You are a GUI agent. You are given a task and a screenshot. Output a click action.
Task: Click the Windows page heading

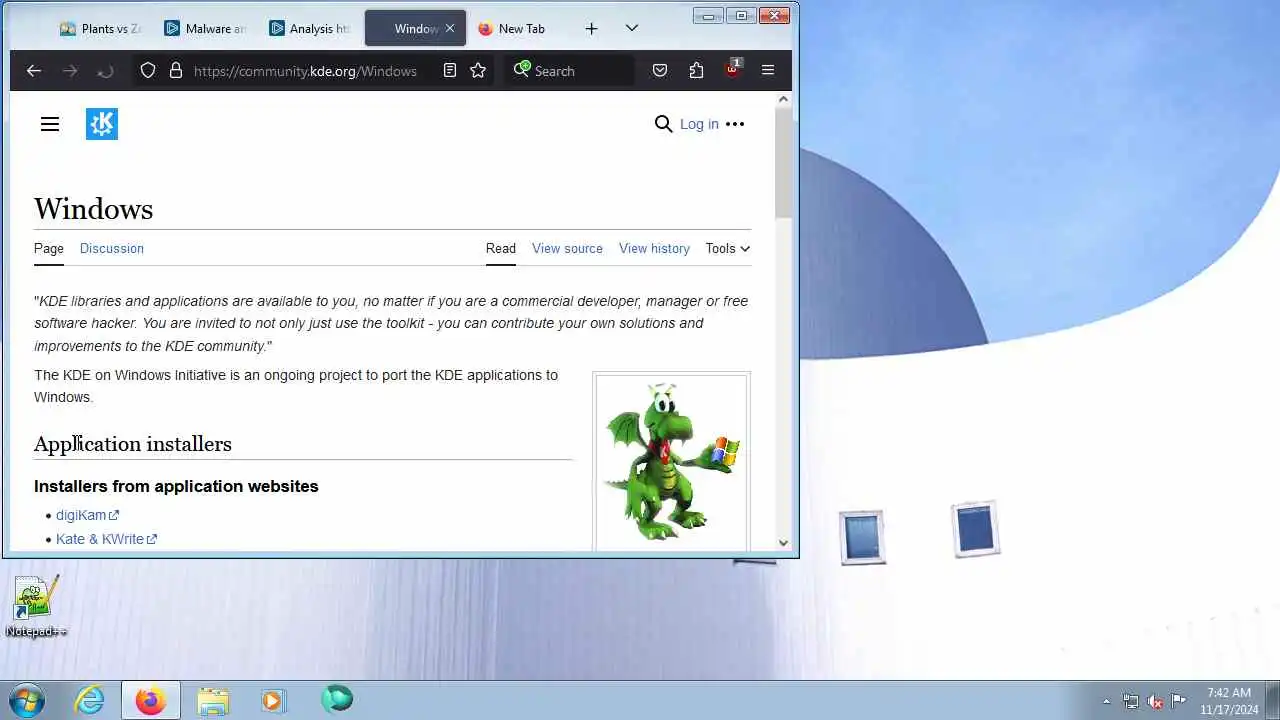(x=93, y=209)
